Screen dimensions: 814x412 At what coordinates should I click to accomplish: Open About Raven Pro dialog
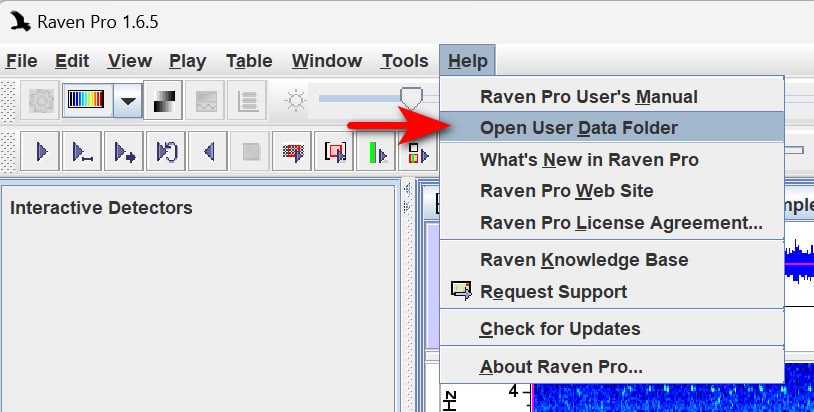click(612, 367)
